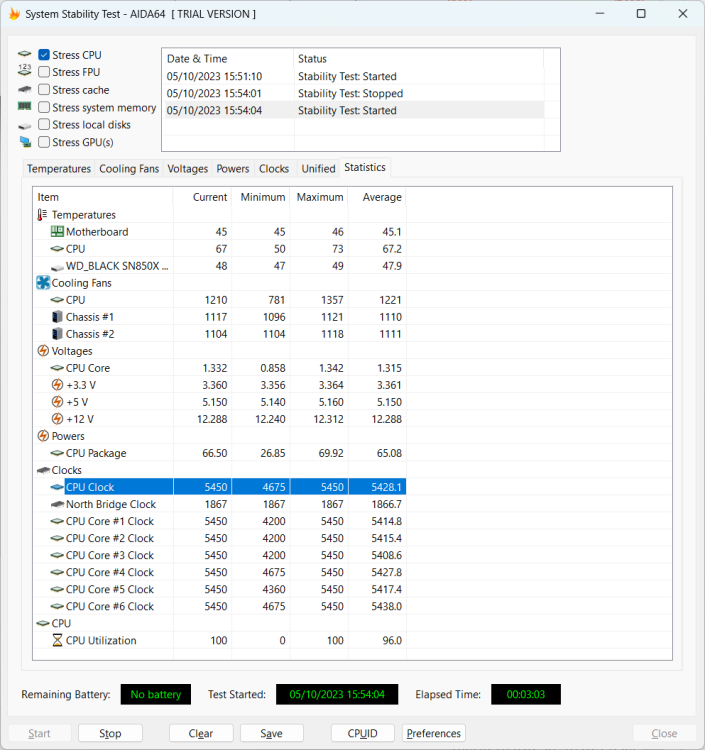705x750 pixels.
Task: Click the Stop button
Action: point(110,733)
